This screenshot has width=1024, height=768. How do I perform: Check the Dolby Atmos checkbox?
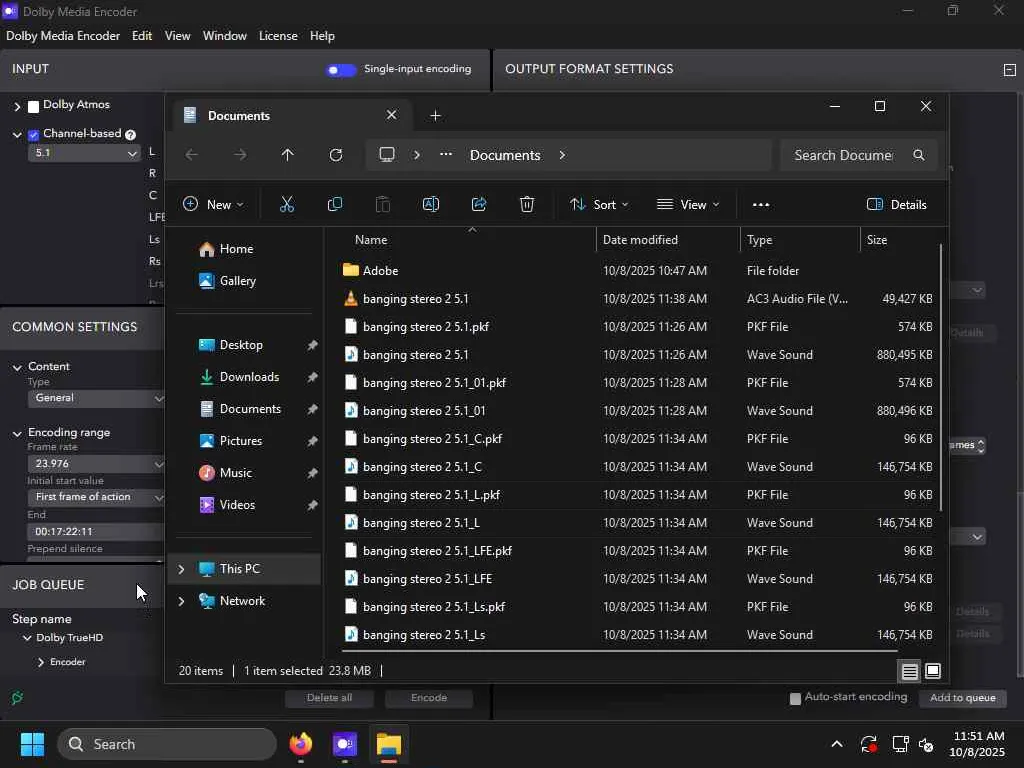click(x=33, y=106)
